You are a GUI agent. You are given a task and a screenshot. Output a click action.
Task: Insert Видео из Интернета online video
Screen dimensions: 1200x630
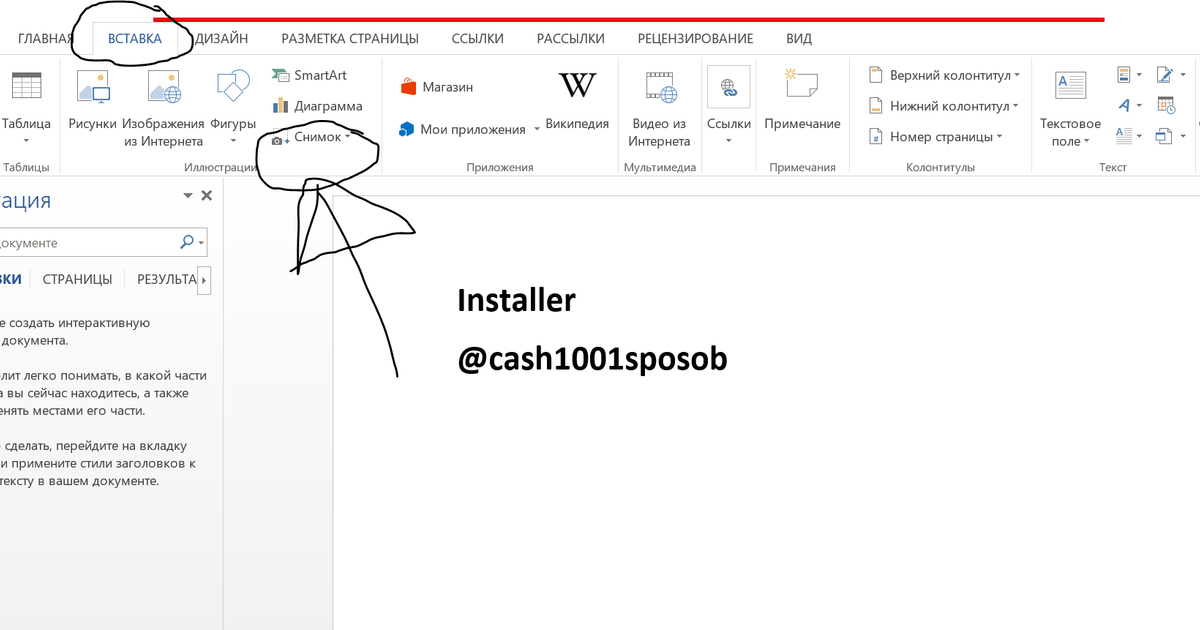tap(659, 108)
